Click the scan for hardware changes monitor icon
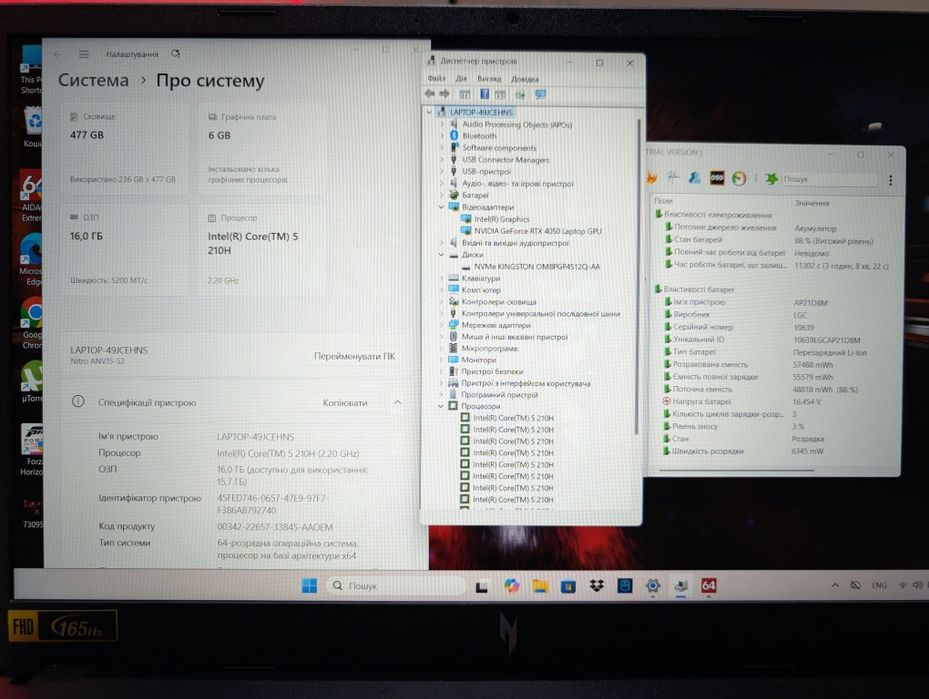Screen dimensions: 929x699 [540, 94]
